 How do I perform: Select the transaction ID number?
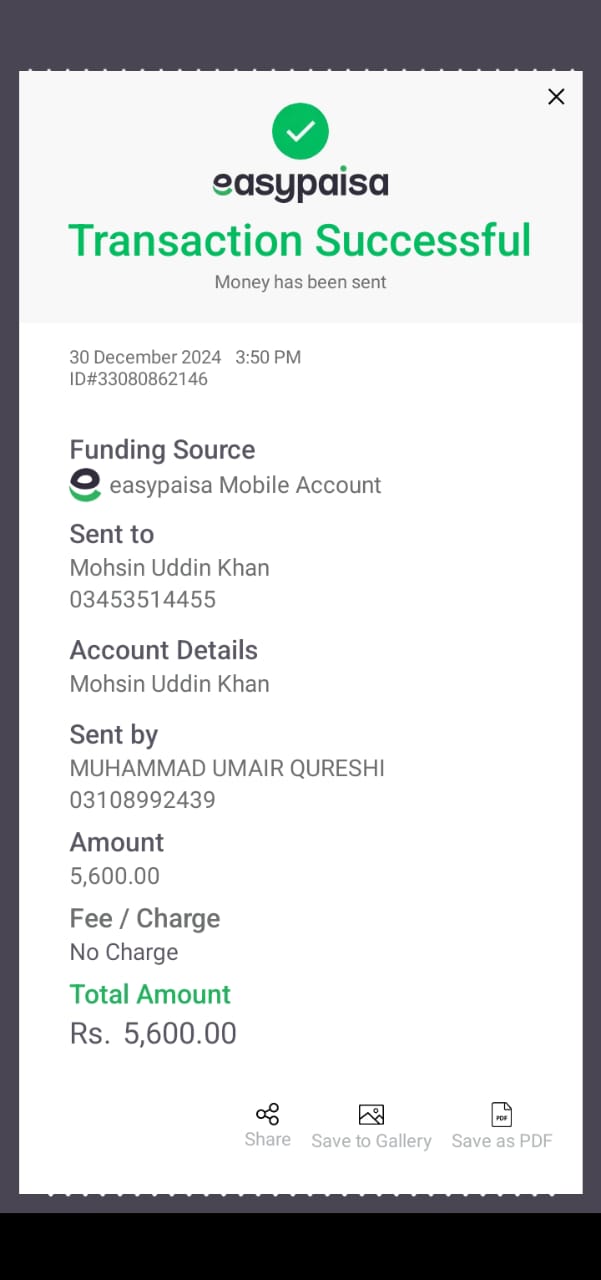click(138, 379)
